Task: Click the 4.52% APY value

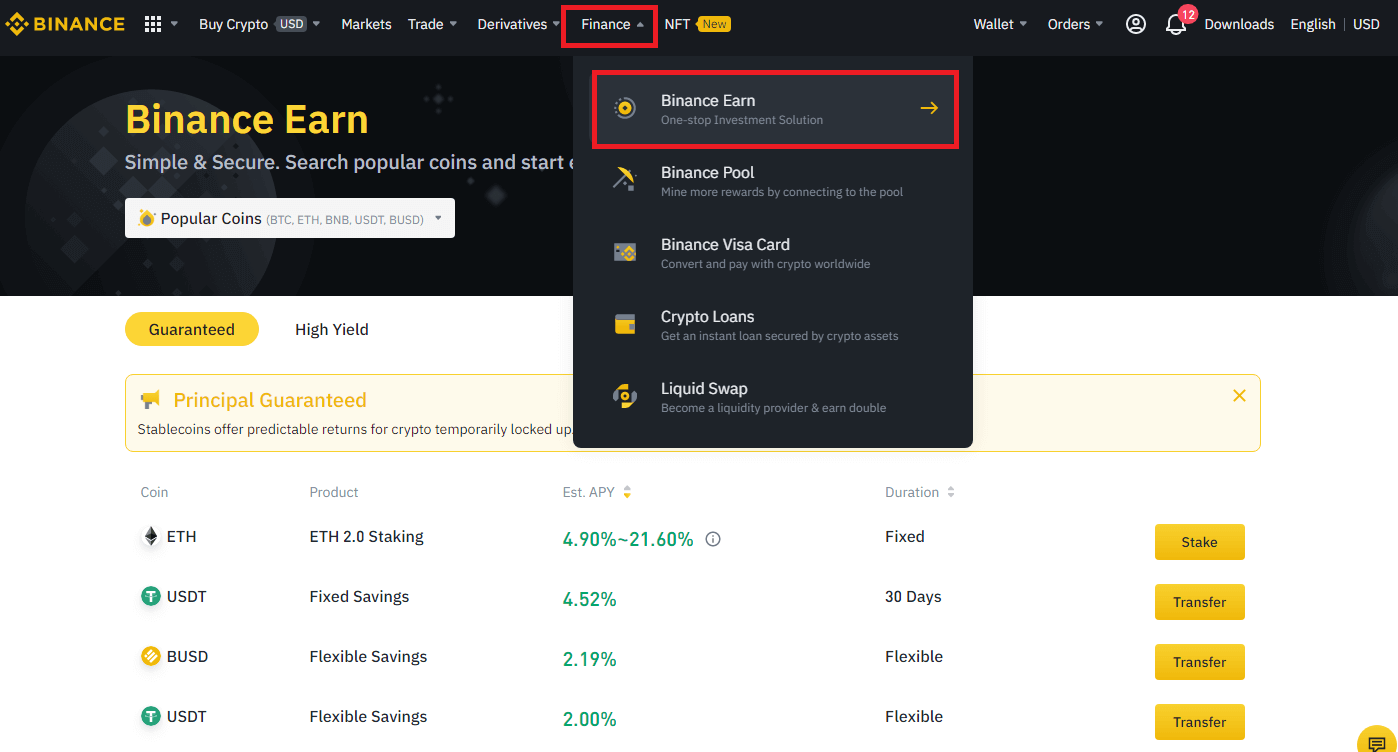Action: pos(590,599)
